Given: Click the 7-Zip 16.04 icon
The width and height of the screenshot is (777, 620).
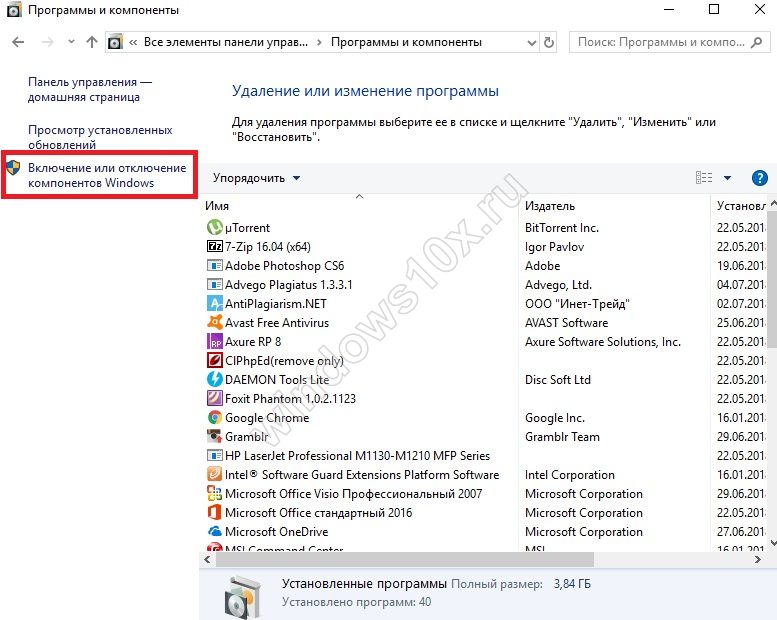Looking at the screenshot, I should (x=214, y=246).
